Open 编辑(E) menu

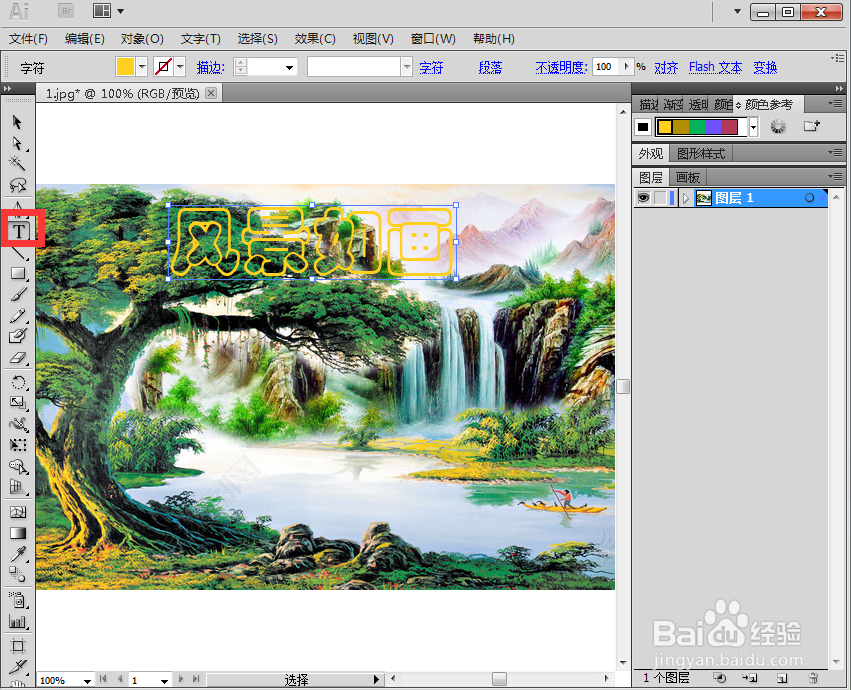point(85,39)
